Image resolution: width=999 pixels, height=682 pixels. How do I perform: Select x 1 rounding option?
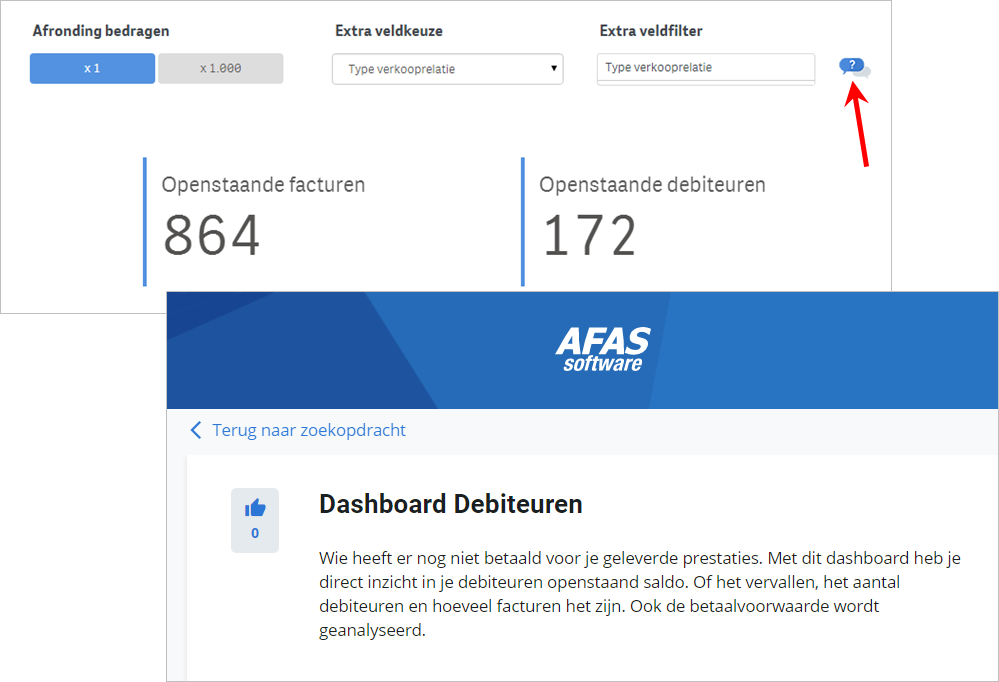pos(92,68)
